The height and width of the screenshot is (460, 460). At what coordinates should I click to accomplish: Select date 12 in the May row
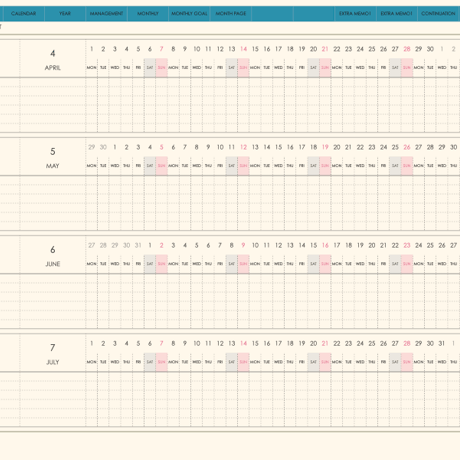coord(244,147)
